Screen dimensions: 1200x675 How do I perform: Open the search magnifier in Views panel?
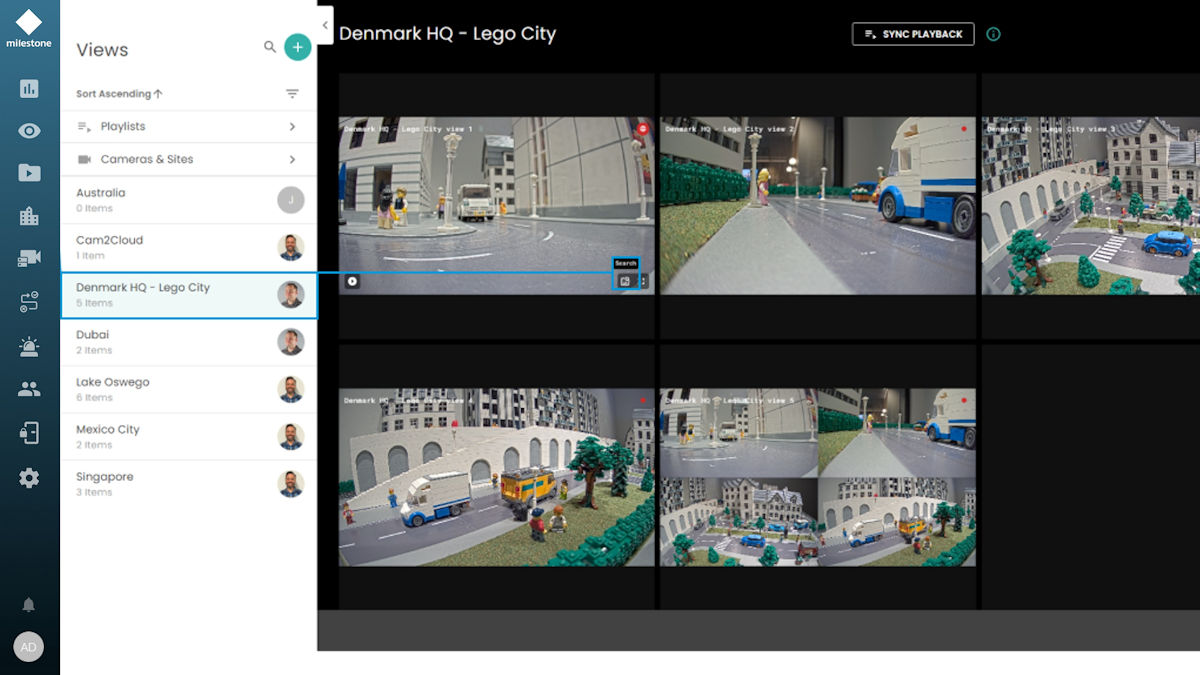pos(270,47)
